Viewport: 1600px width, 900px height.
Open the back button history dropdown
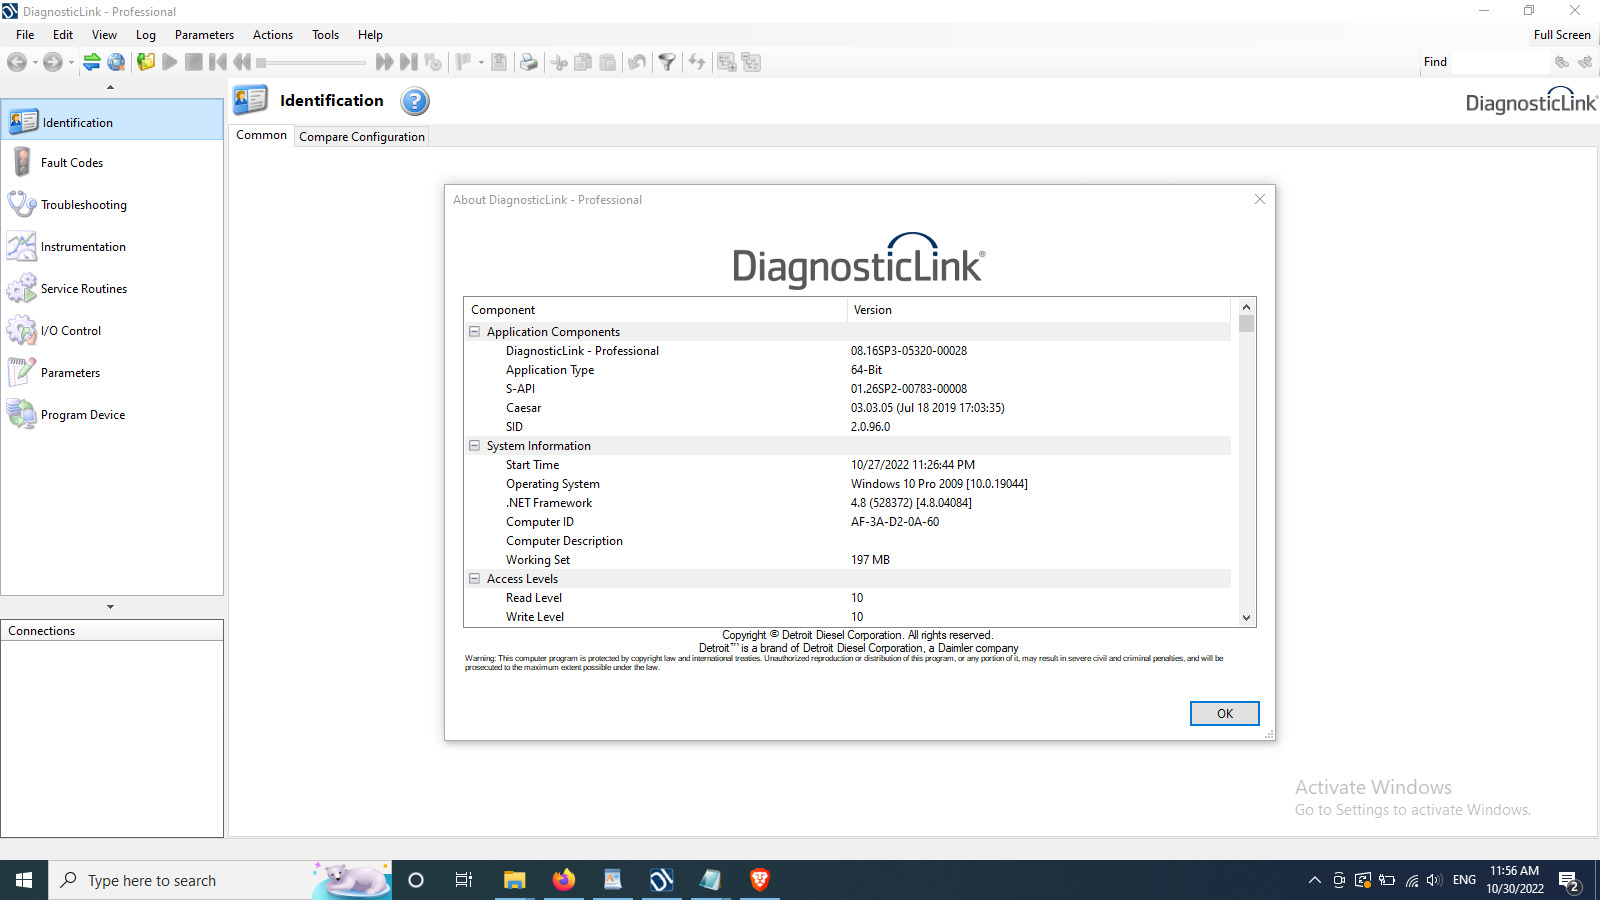click(35, 62)
